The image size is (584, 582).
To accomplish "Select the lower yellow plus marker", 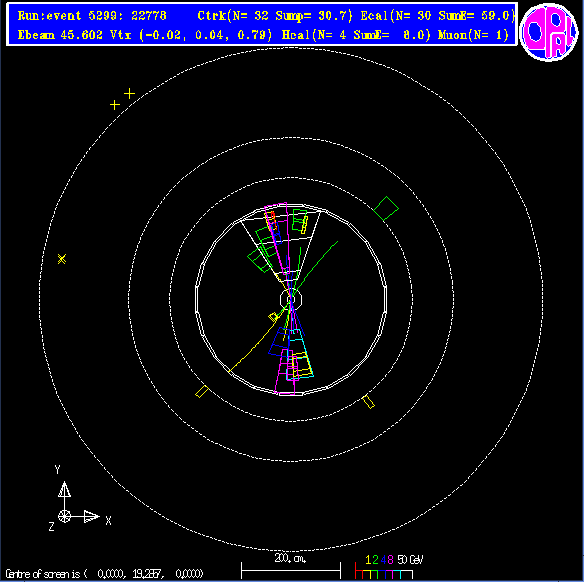I will click(115, 105).
